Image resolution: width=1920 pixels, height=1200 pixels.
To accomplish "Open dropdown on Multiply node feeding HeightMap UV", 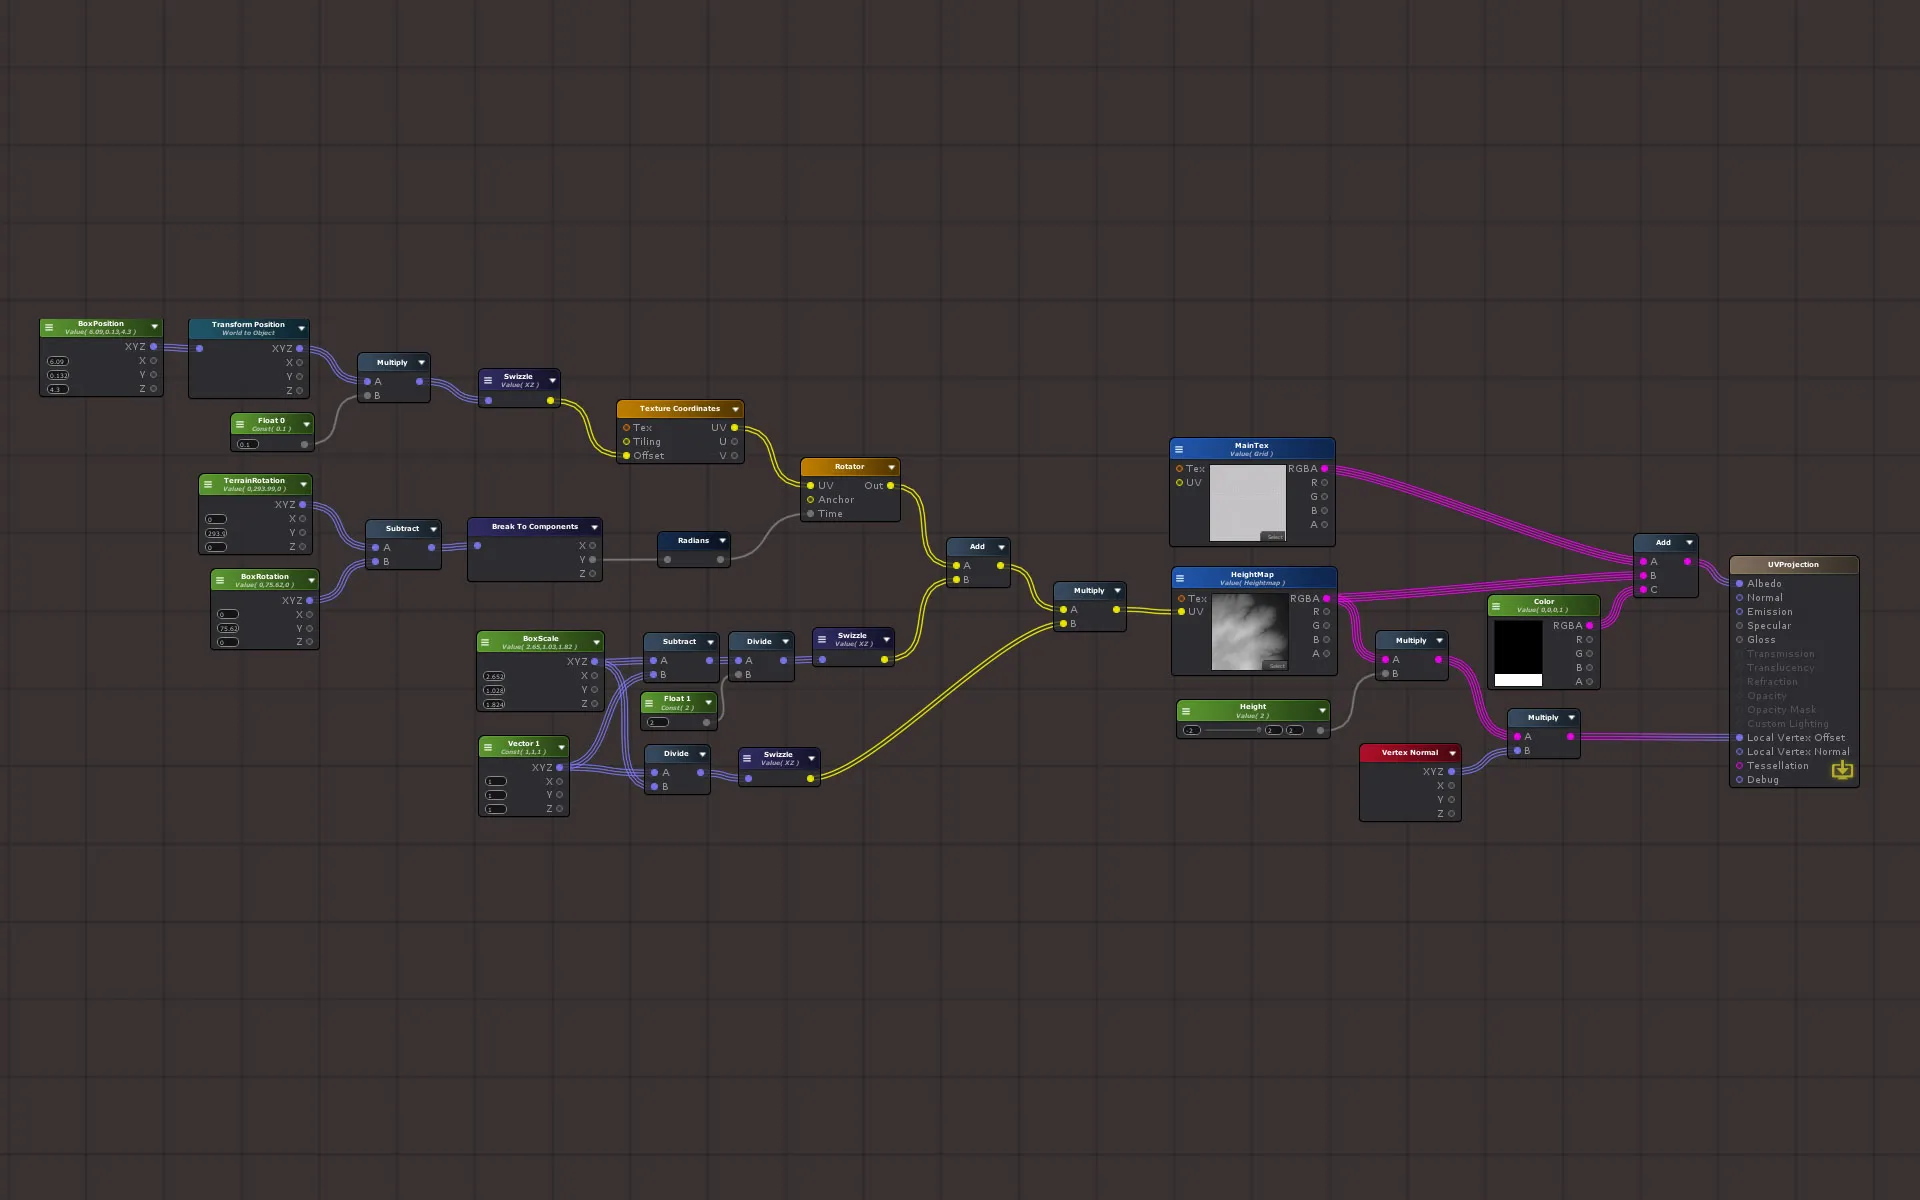I will tap(1118, 591).
